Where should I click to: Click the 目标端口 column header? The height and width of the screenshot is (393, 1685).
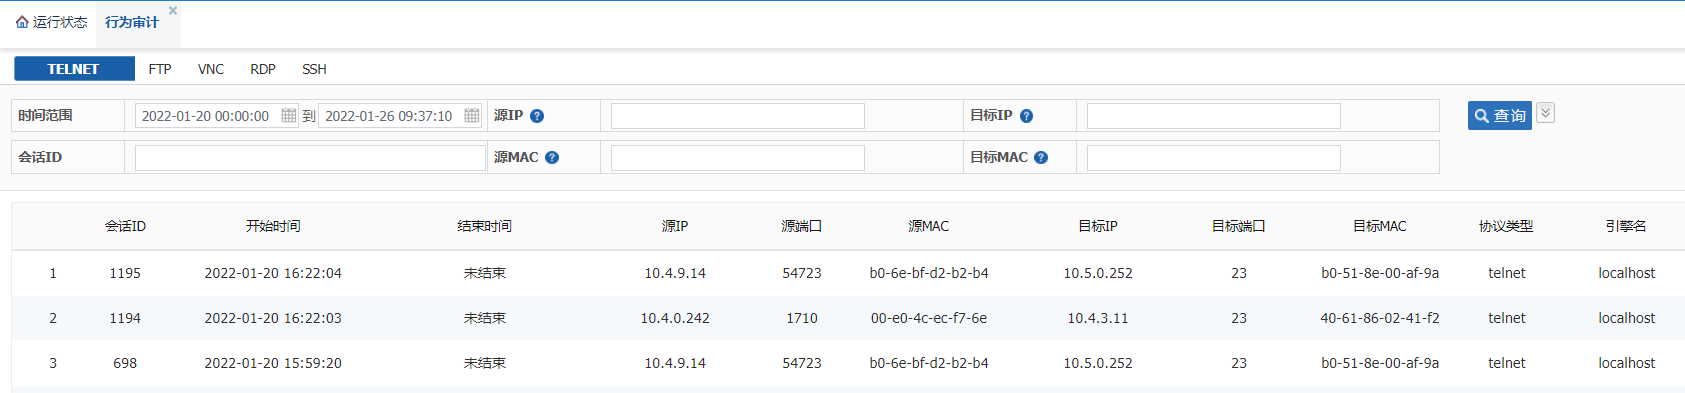click(1239, 227)
